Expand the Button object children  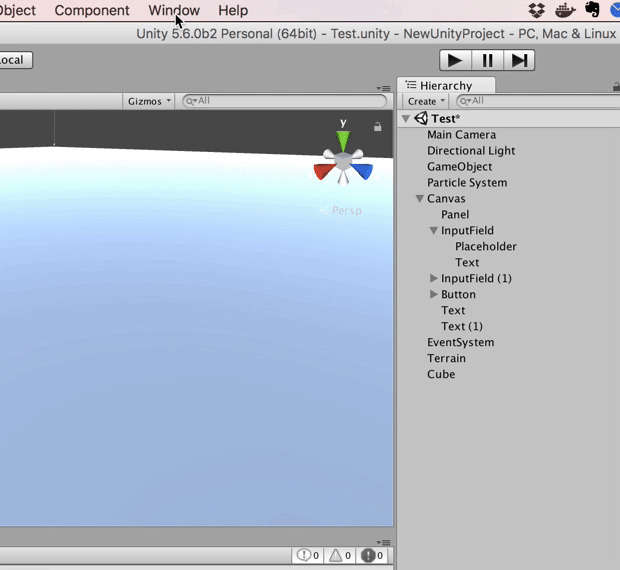point(433,294)
